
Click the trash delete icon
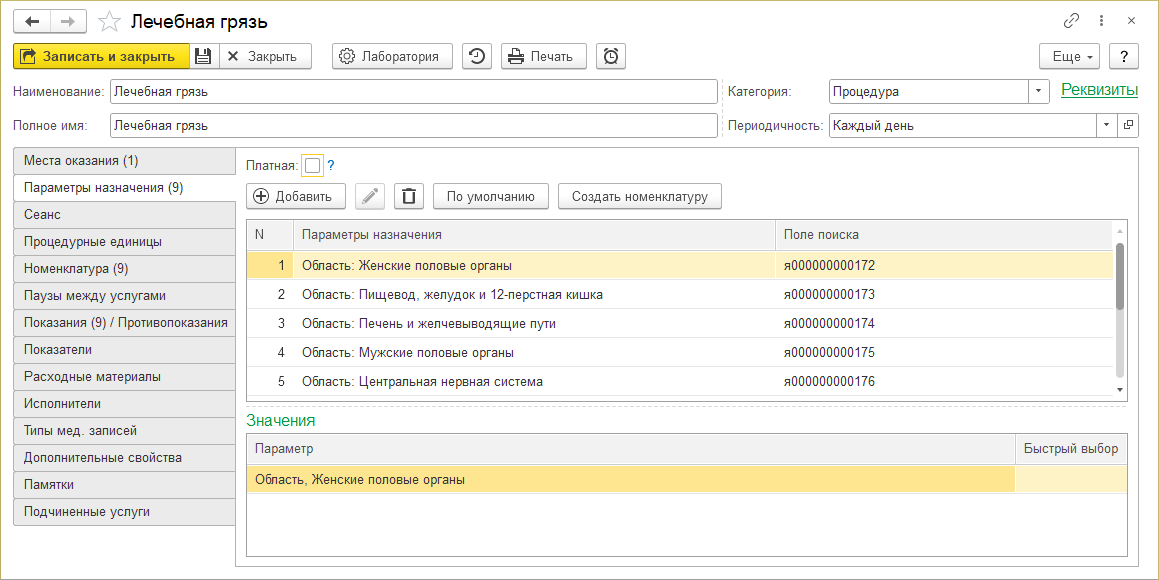pyautogui.click(x=408, y=197)
